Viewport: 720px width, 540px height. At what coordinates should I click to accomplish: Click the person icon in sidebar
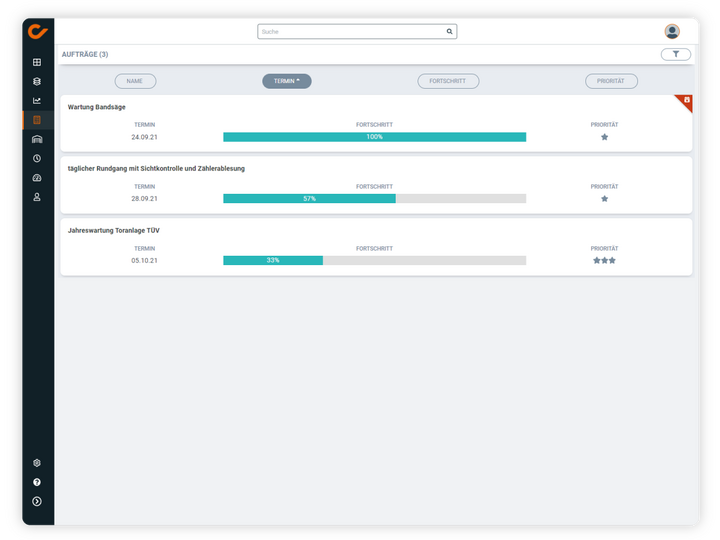37,197
